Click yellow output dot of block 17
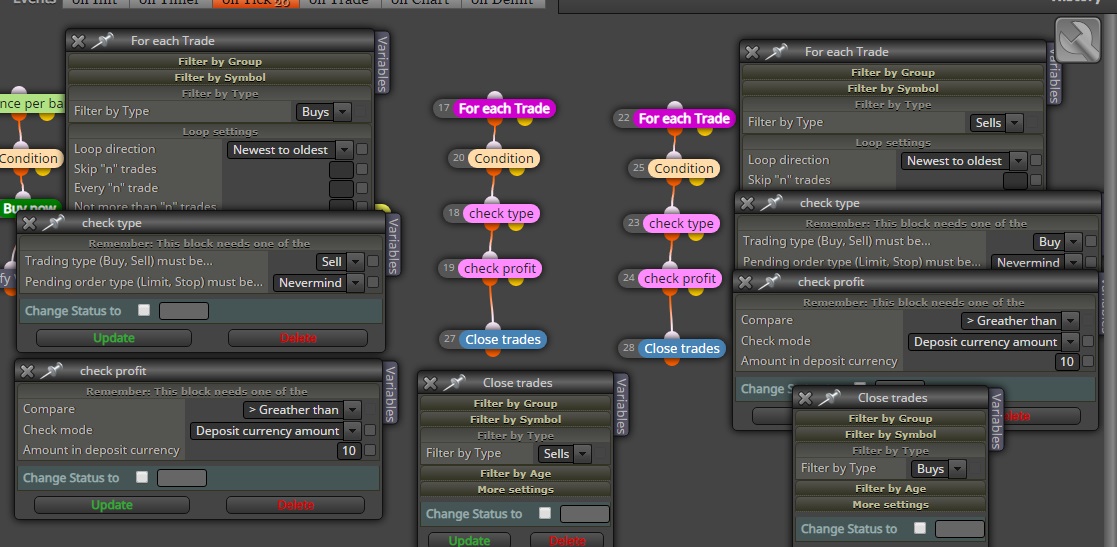Viewport: 1117px width, 547px height. click(x=525, y=121)
